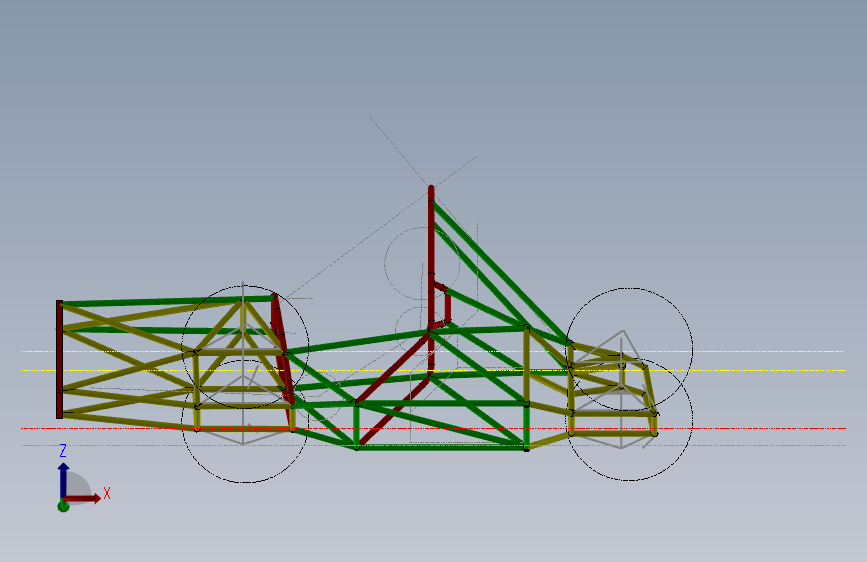Click the blue Z axis arrow on triad
The height and width of the screenshot is (562, 867).
64,481
